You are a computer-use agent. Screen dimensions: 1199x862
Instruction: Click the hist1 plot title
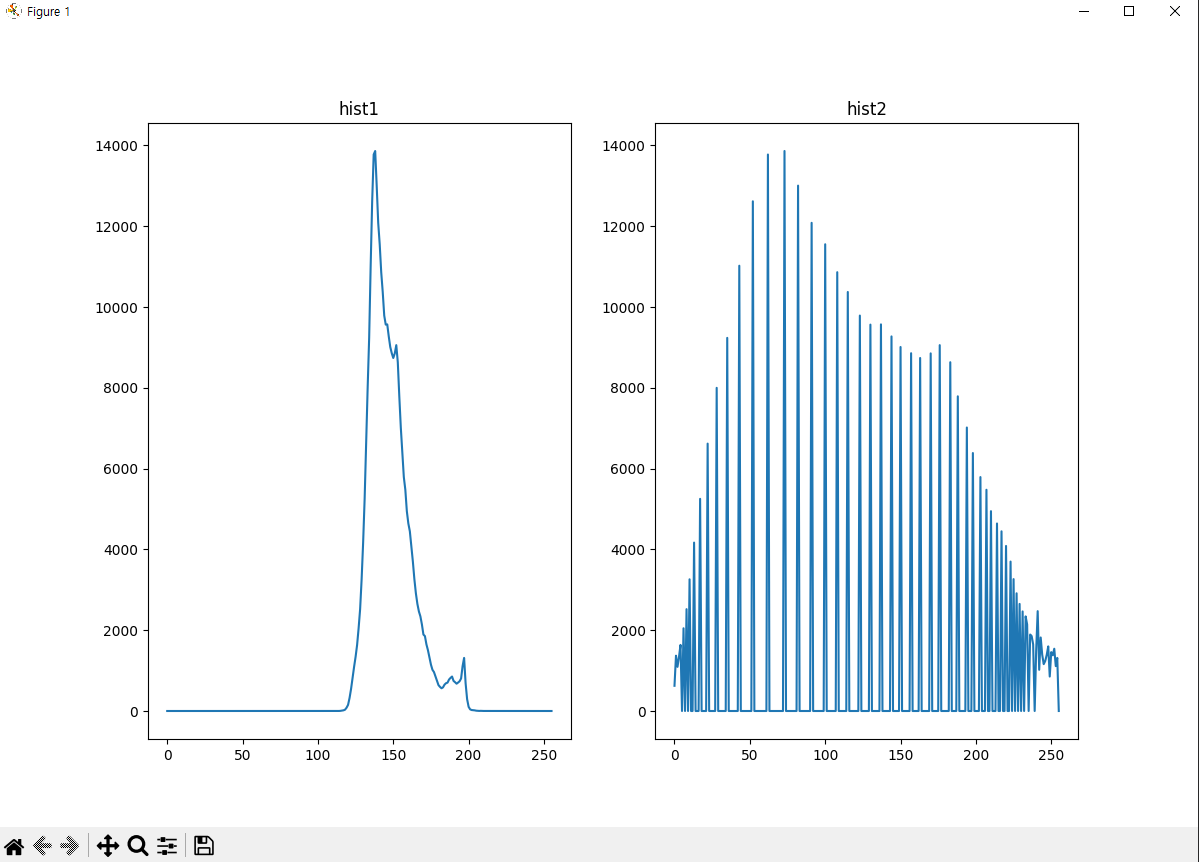click(359, 109)
